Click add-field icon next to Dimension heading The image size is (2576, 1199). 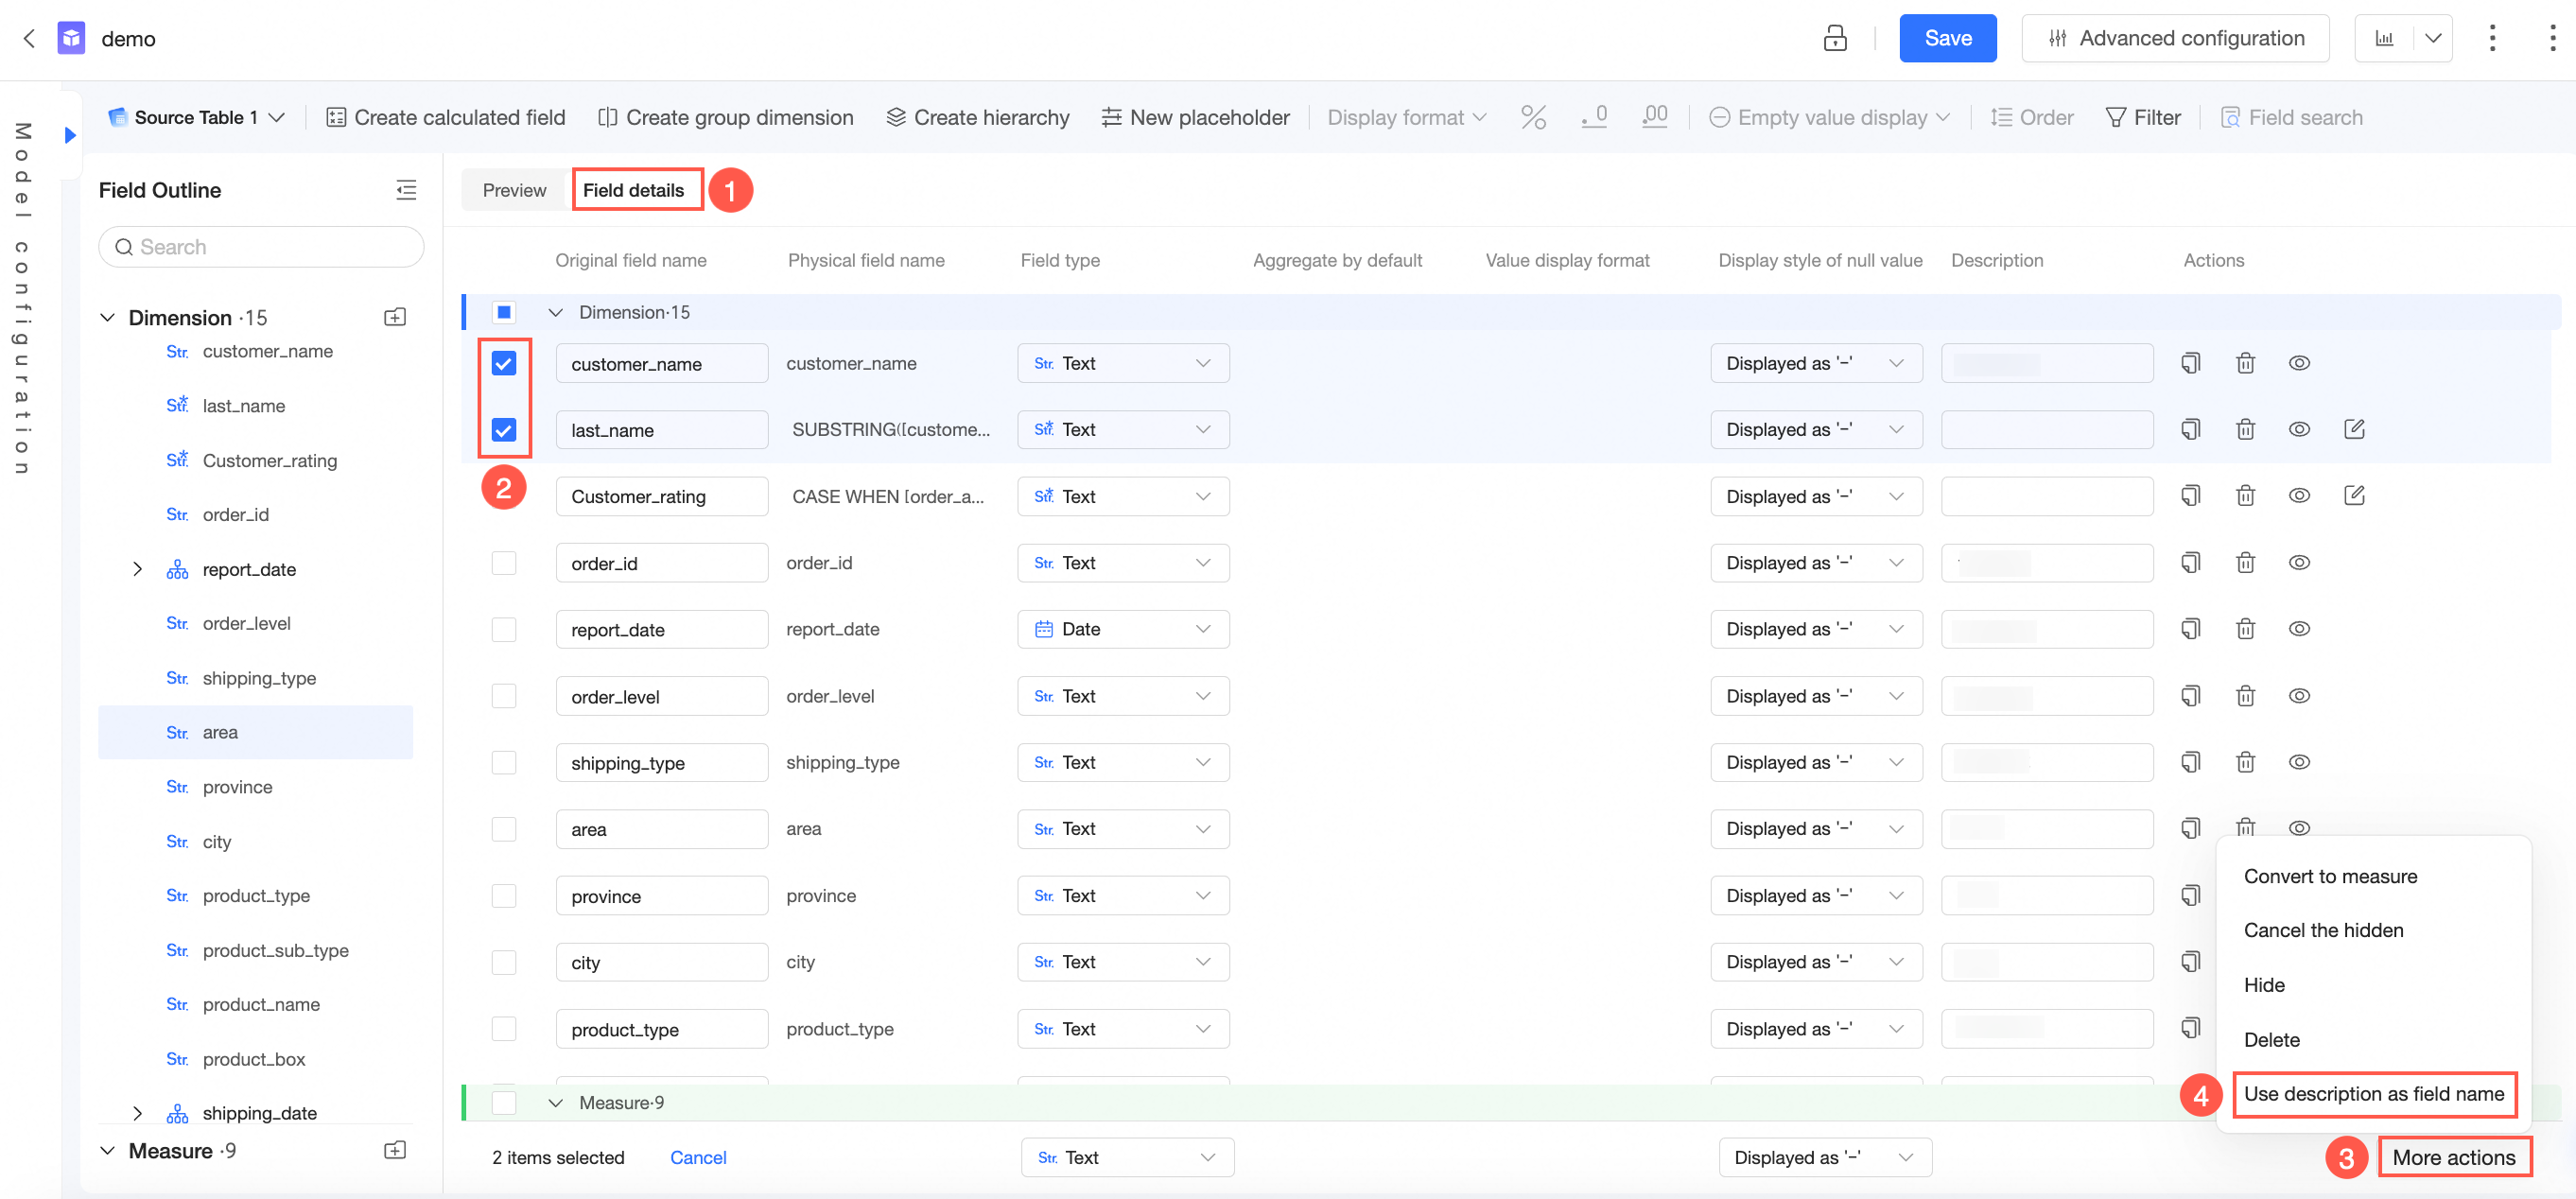pyautogui.click(x=395, y=317)
